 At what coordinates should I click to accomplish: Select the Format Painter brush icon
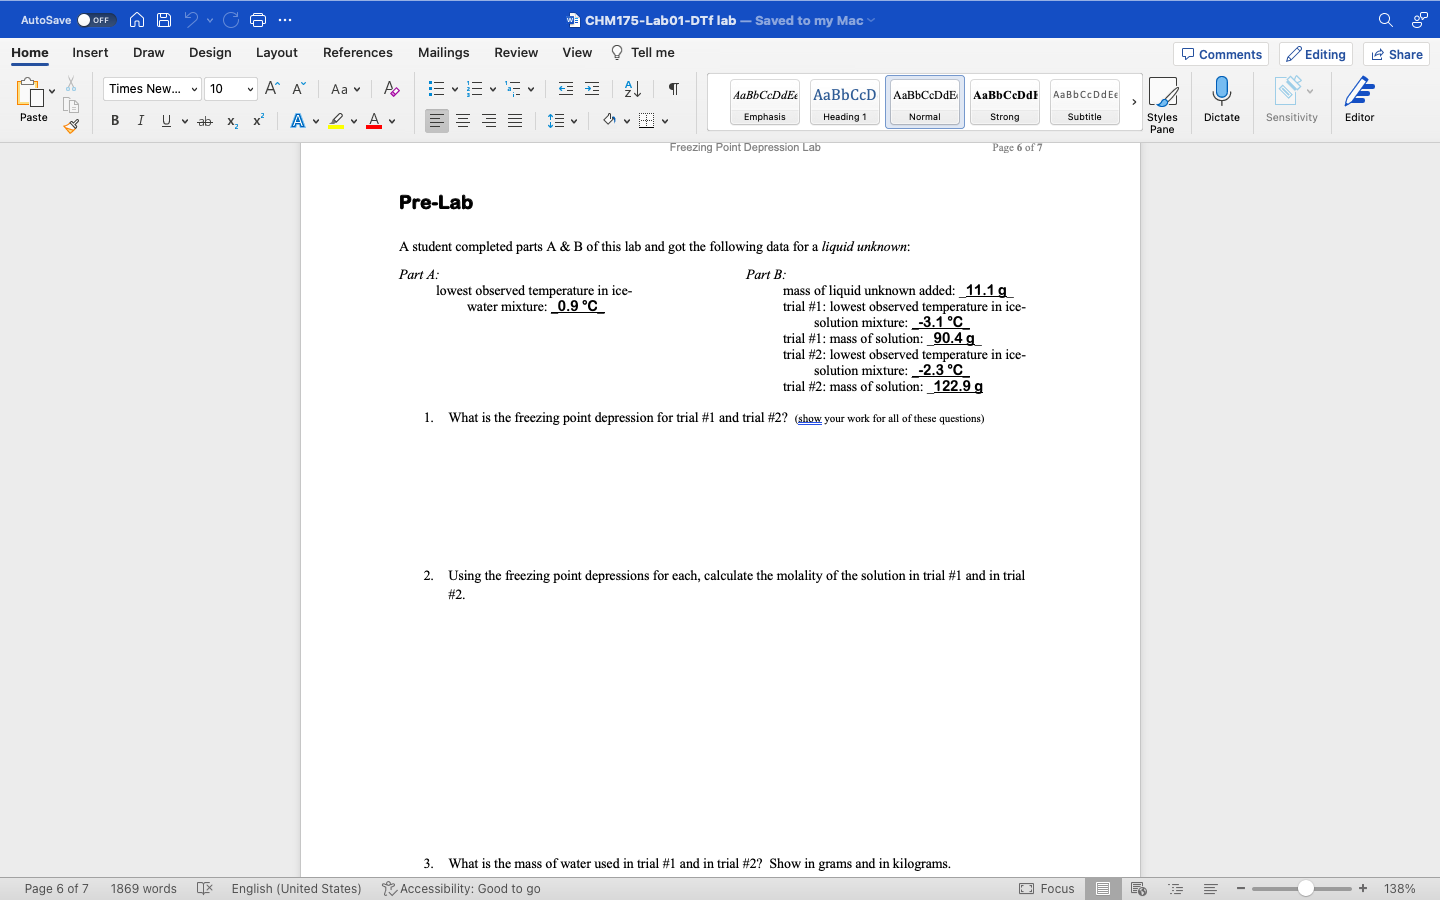71,126
